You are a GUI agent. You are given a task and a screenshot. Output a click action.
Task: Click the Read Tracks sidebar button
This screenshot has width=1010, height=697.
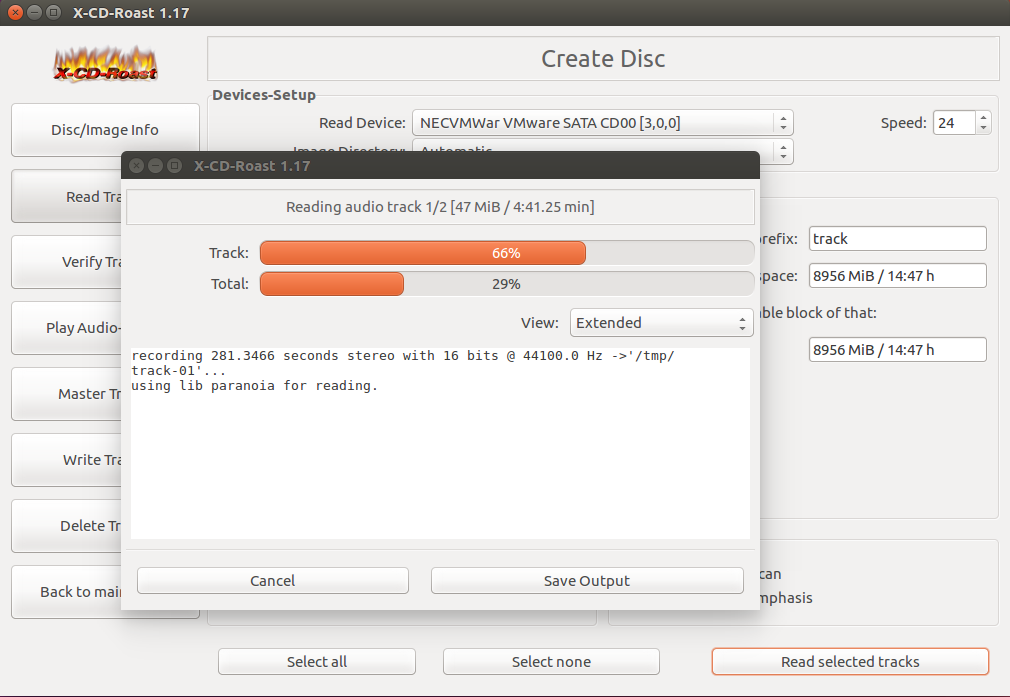66,196
